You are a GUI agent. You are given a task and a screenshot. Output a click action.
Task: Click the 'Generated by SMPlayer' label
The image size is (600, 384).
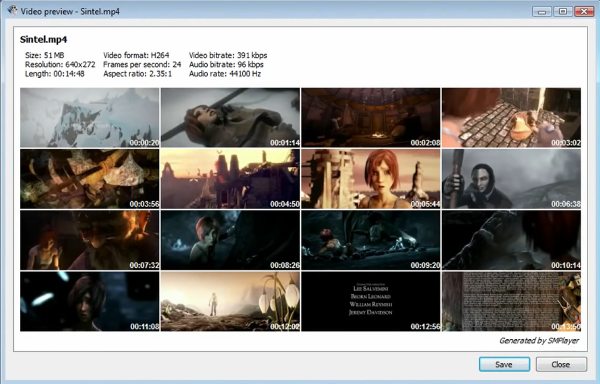[x=539, y=340]
